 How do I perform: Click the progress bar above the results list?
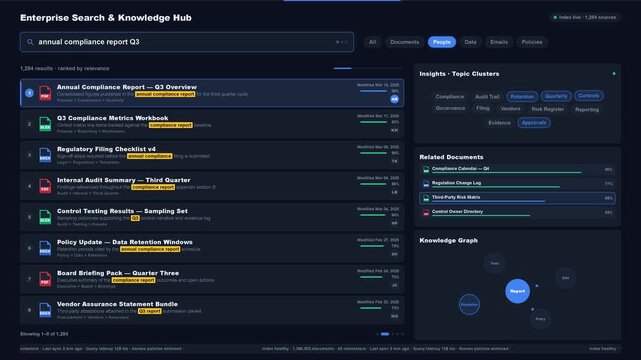(369, 68)
